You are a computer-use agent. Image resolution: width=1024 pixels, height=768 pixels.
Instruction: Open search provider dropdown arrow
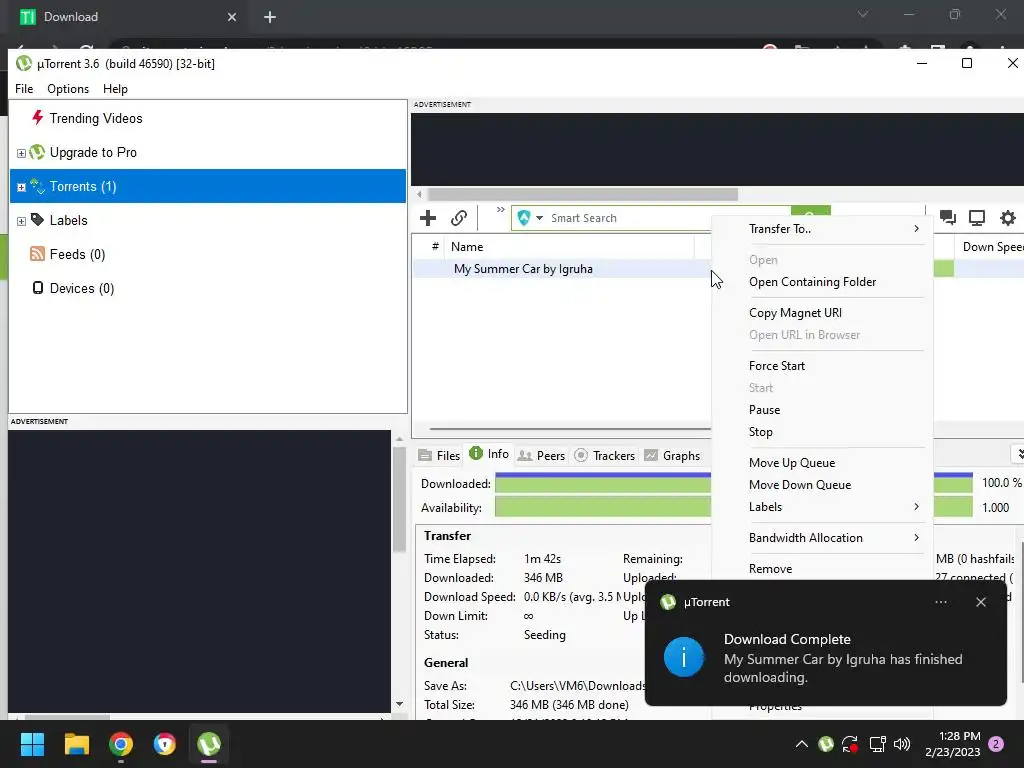pos(539,218)
